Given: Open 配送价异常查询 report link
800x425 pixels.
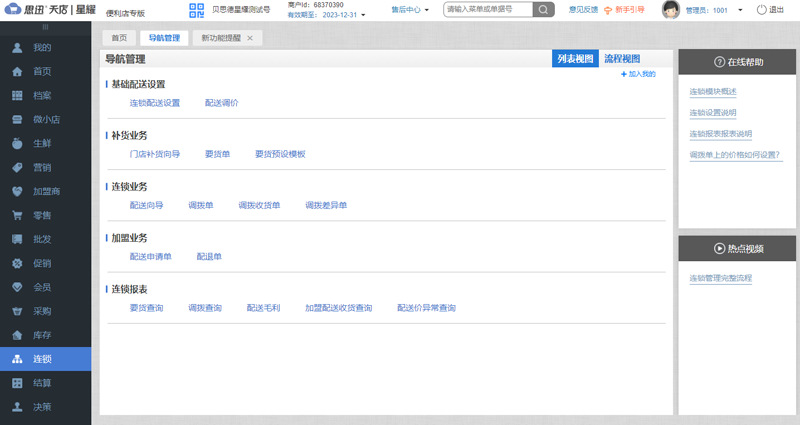Looking at the screenshot, I should click(x=426, y=308).
